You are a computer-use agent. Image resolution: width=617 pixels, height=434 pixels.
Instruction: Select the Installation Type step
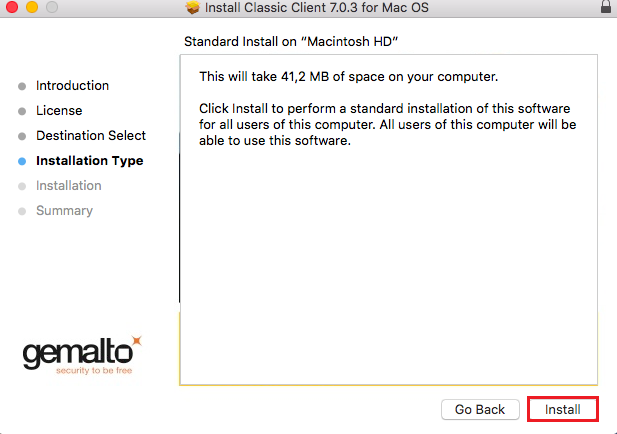pos(90,161)
